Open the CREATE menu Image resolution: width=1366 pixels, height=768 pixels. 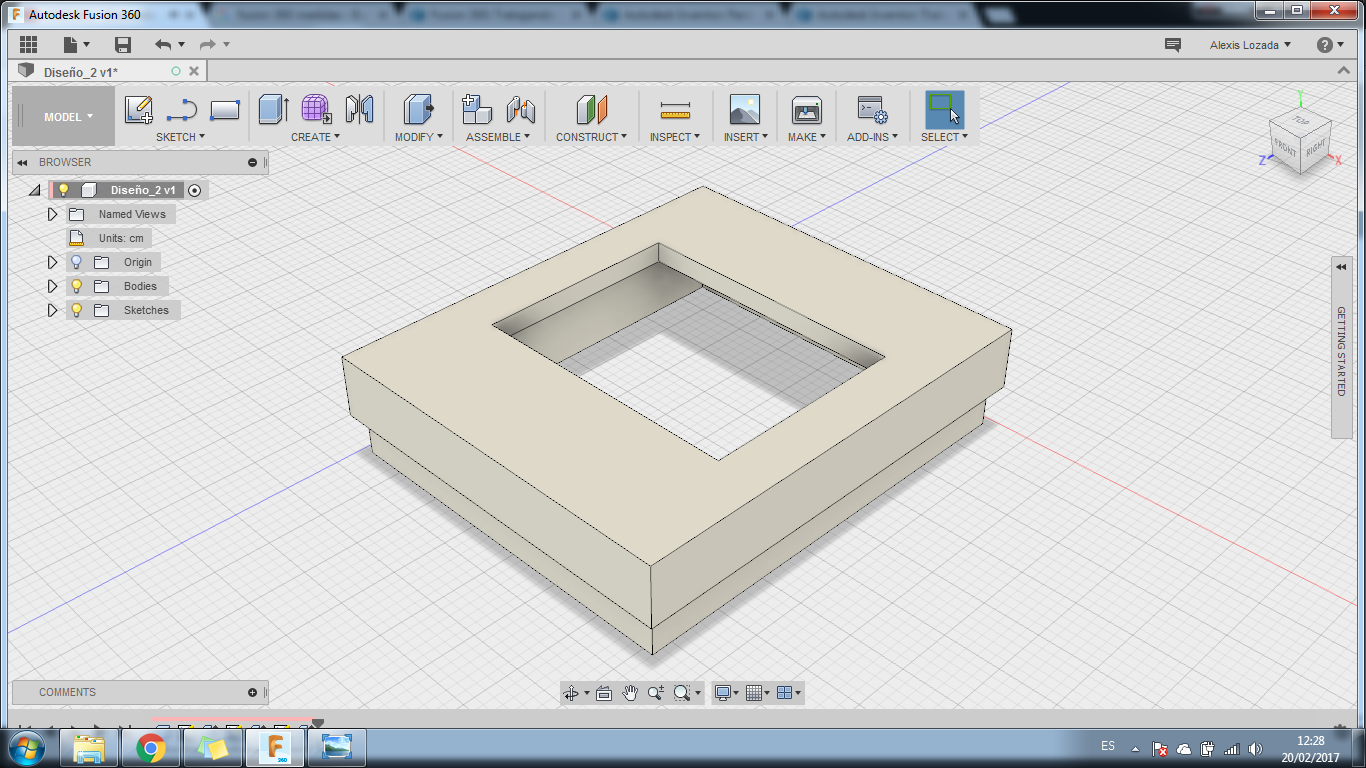315,137
